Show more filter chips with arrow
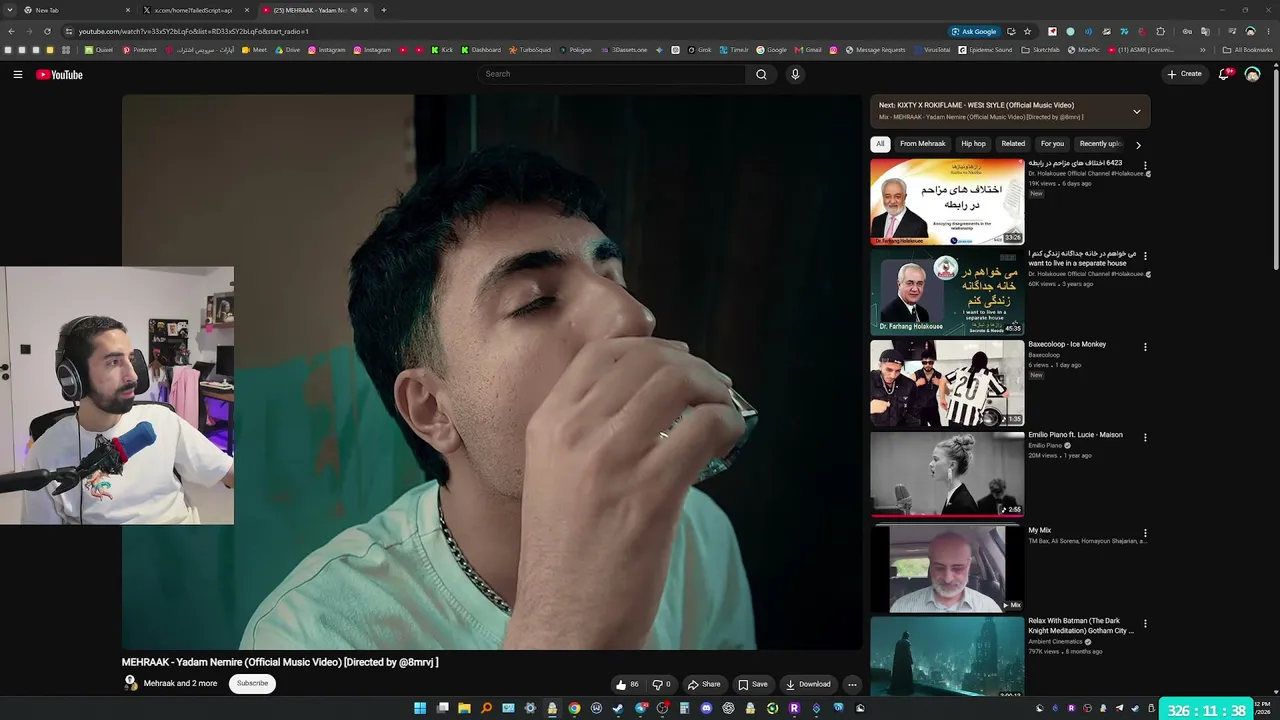 pyautogui.click(x=1138, y=145)
